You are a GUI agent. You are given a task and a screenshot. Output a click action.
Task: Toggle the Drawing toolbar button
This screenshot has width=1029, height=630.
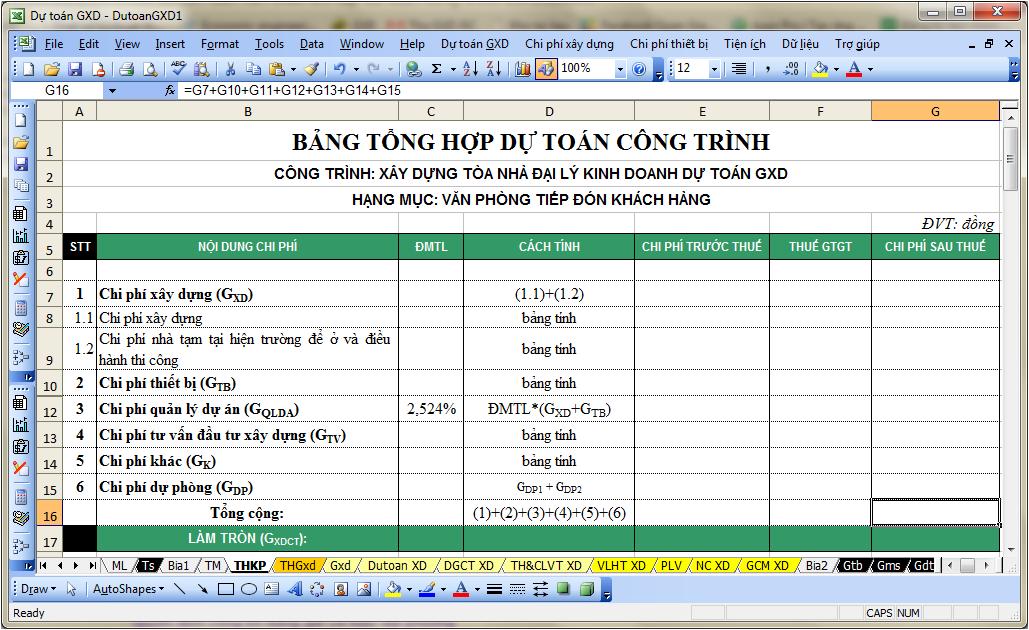545,69
